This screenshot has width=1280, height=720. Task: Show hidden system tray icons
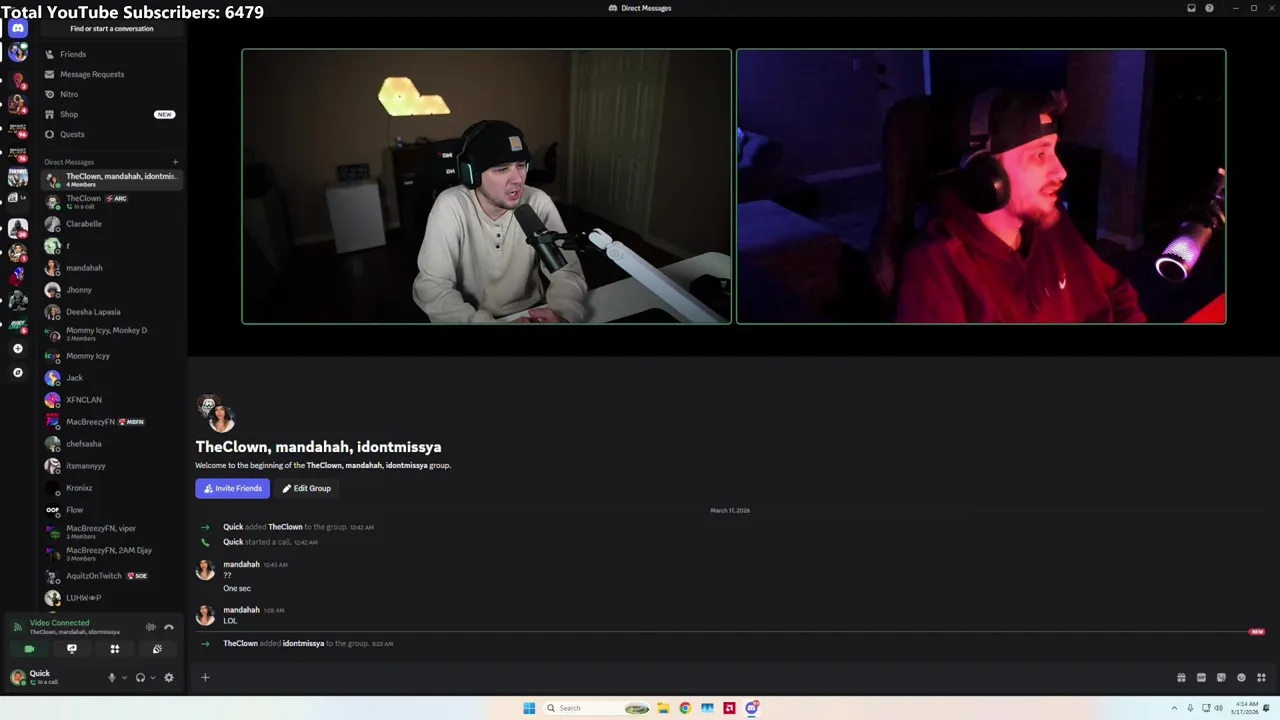[1175, 708]
